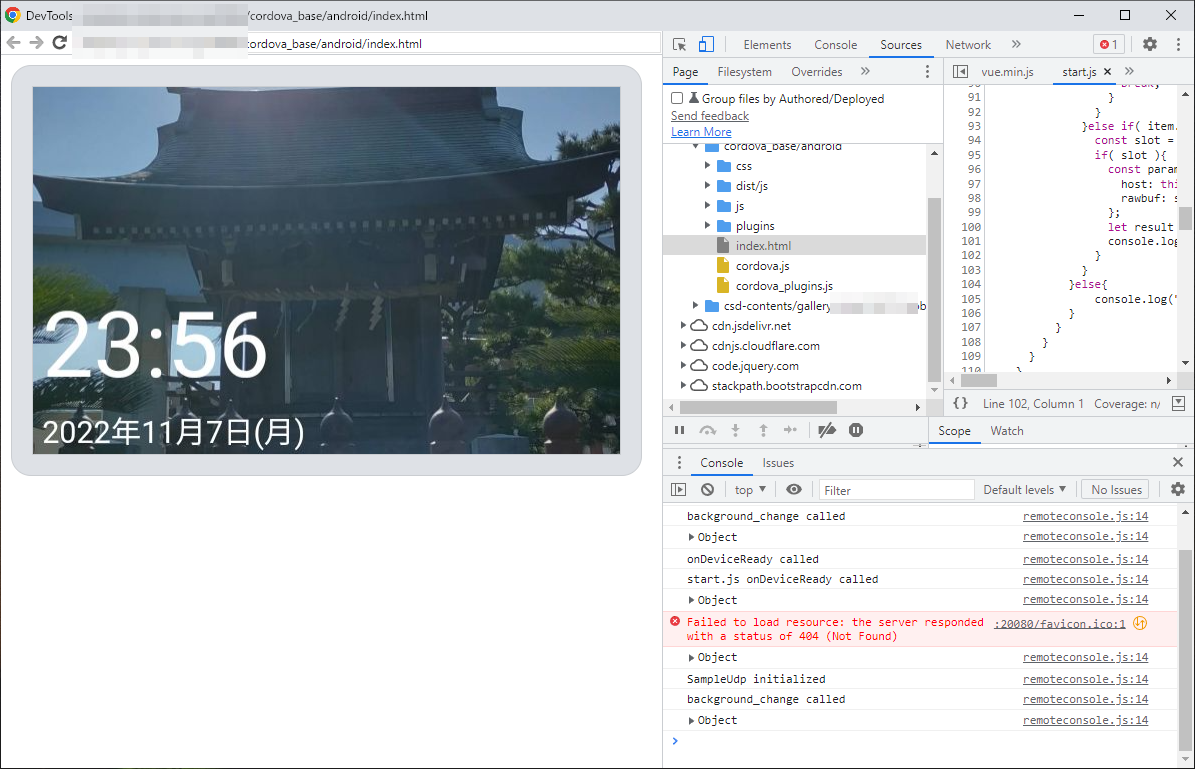The height and width of the screenshot is (769, 1195).
Task: Click the coverage details icon in status bar
Action: pos(1178,403)
